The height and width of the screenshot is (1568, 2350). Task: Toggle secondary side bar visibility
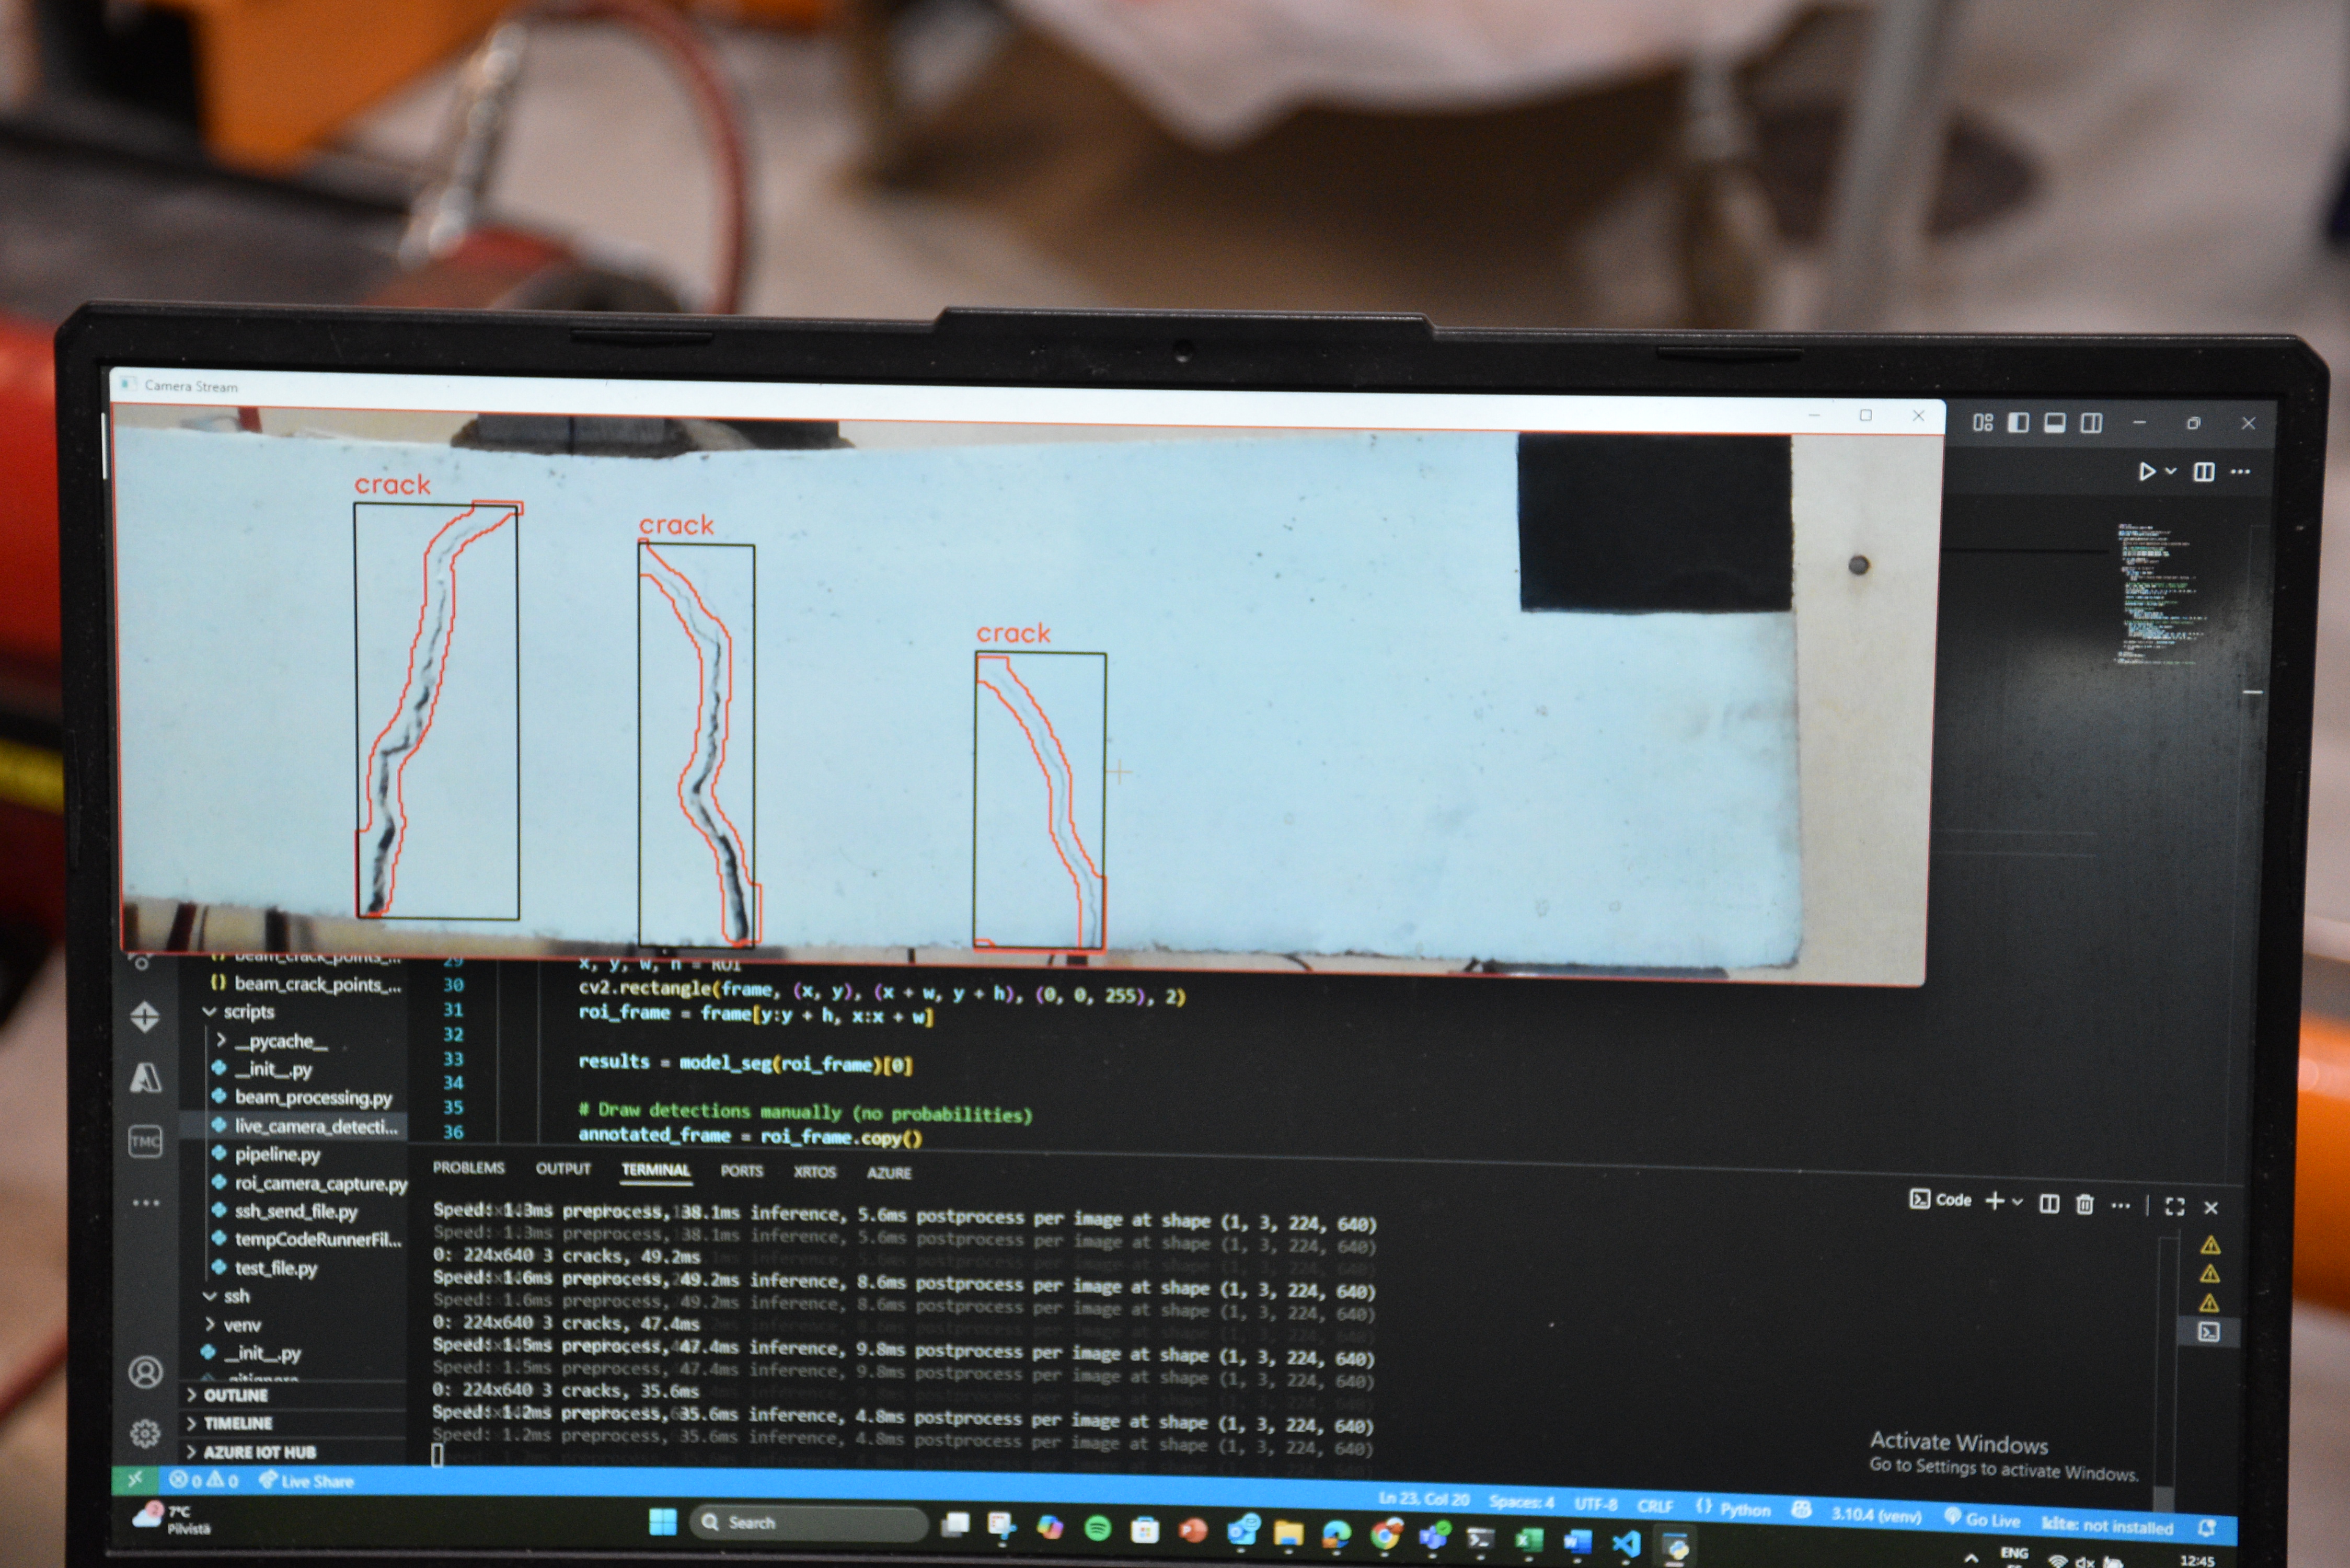pos(2091,423)
